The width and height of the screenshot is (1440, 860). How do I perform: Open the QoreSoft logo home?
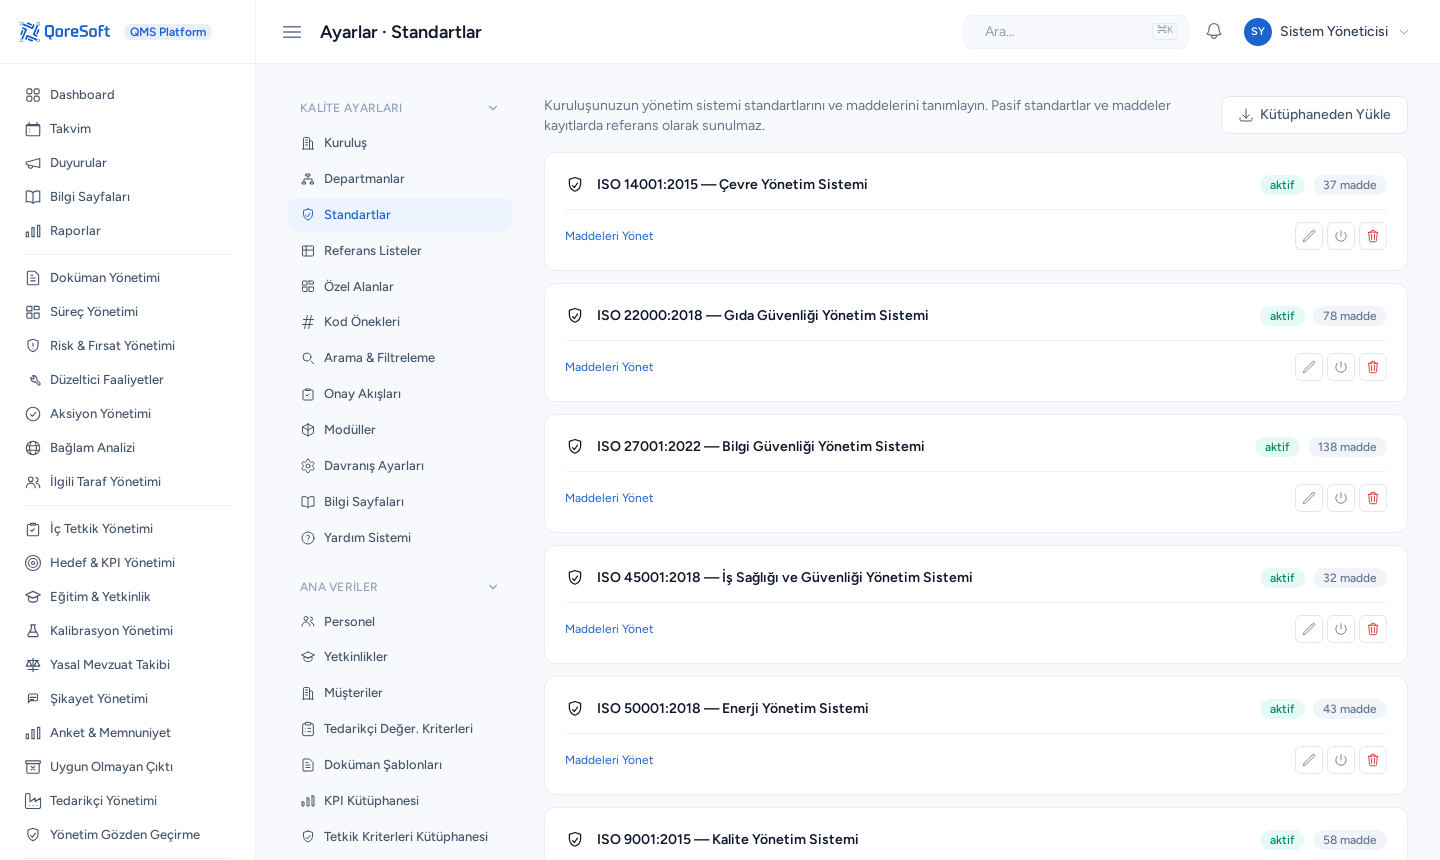click(x=65, y=32)
